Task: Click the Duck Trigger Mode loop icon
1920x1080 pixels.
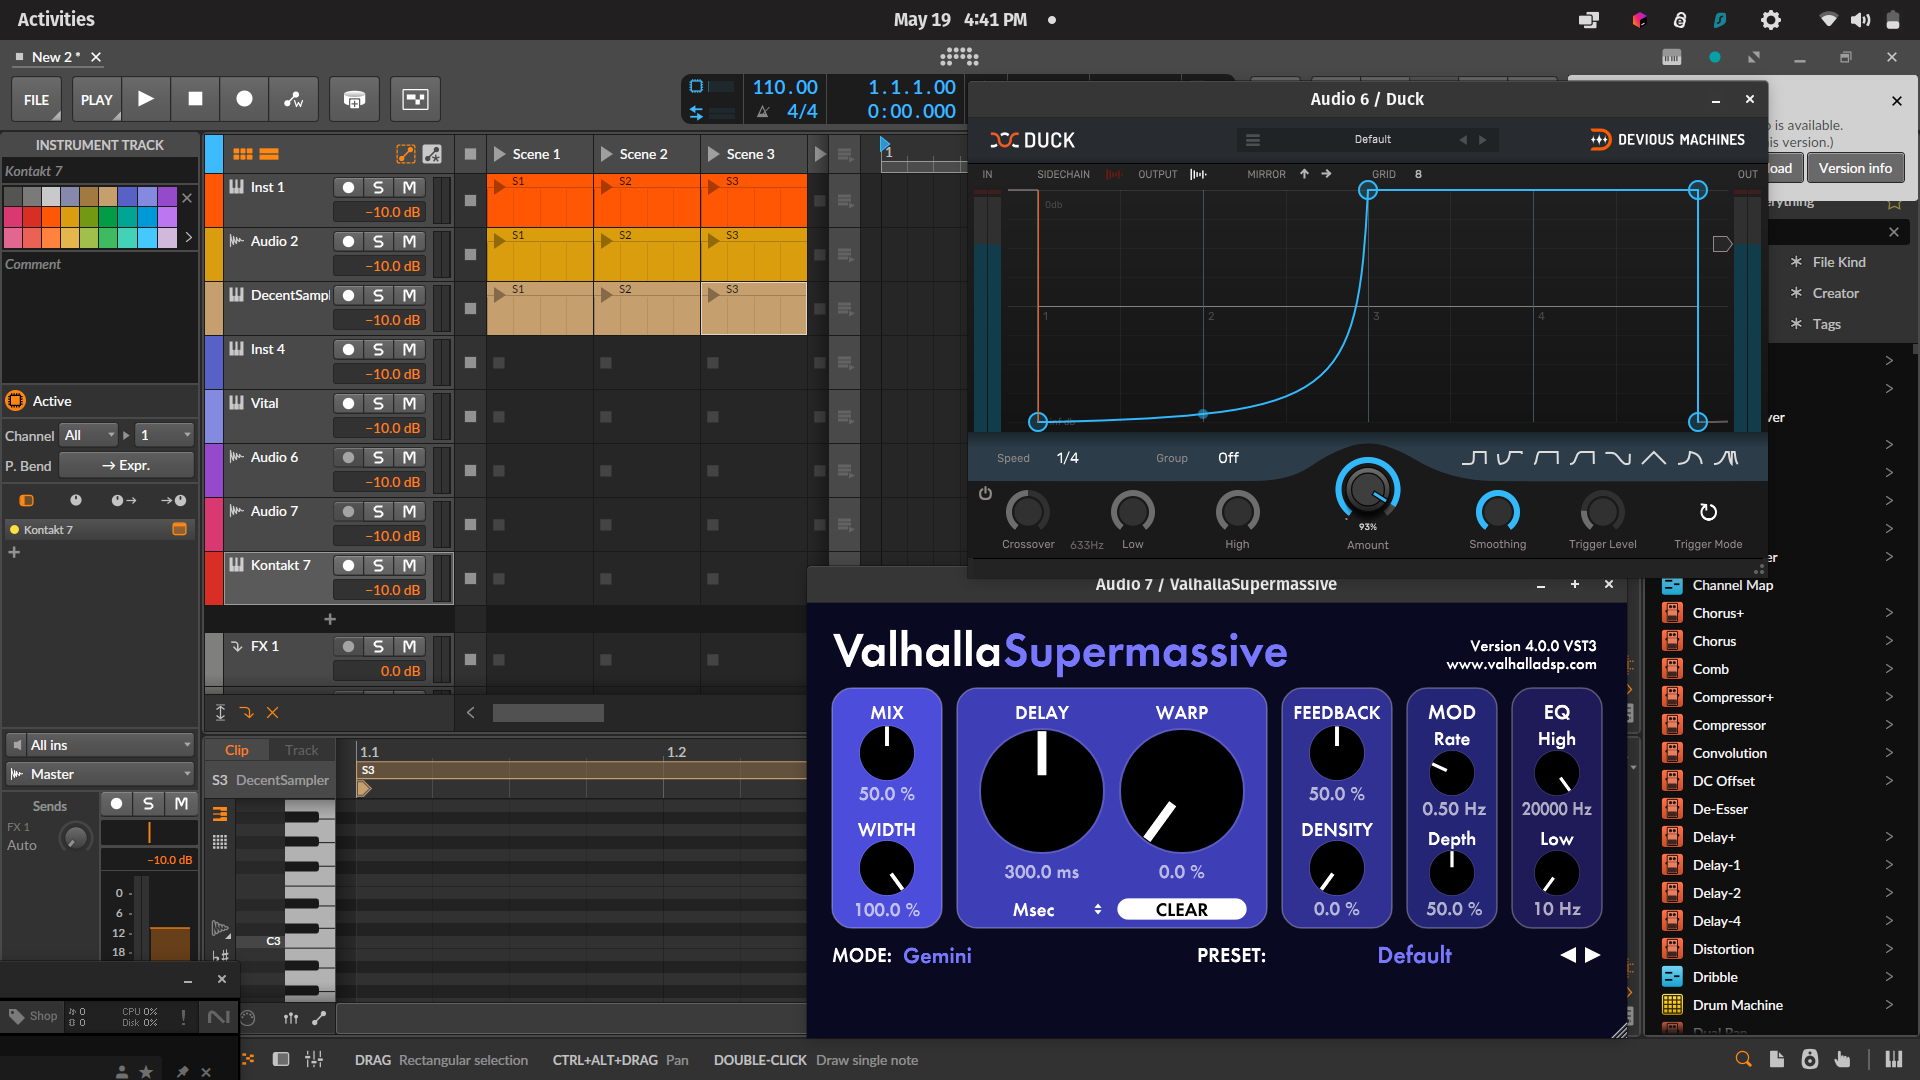Action: tap(1708, 512)
